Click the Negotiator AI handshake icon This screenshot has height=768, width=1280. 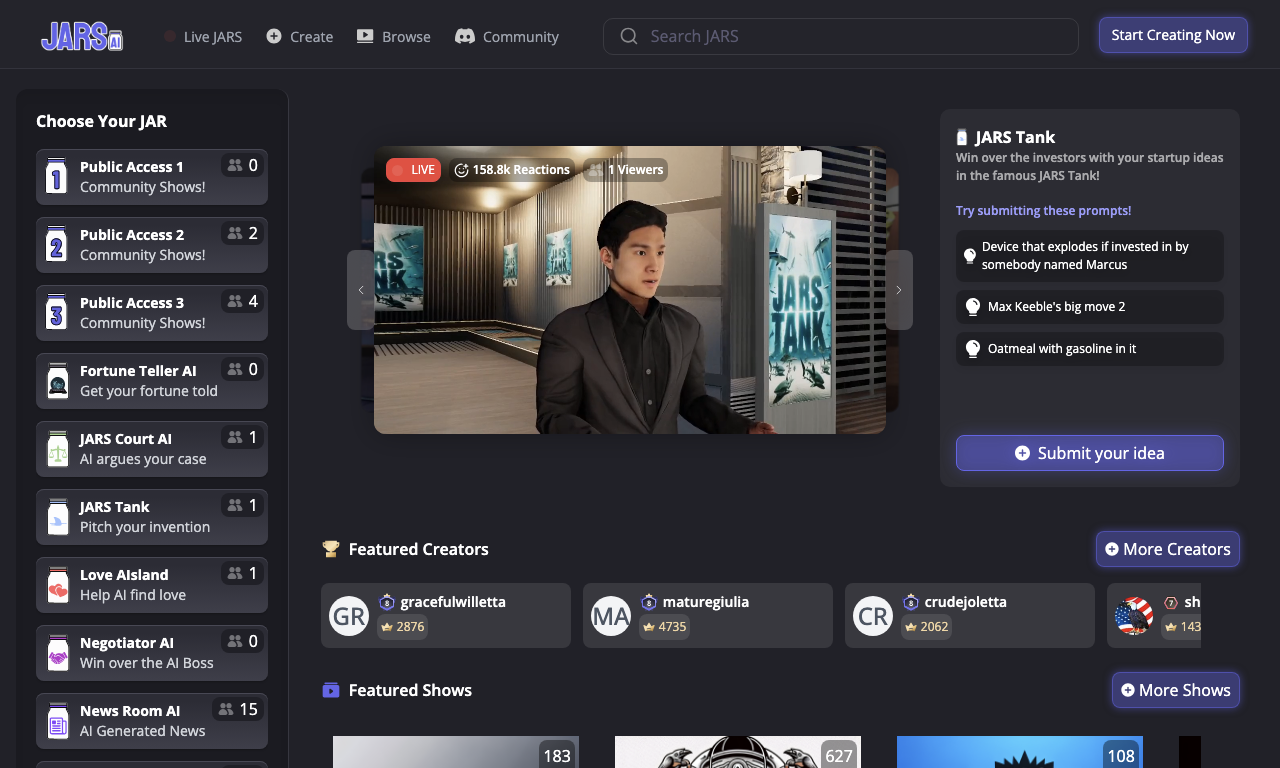[57, 653]
